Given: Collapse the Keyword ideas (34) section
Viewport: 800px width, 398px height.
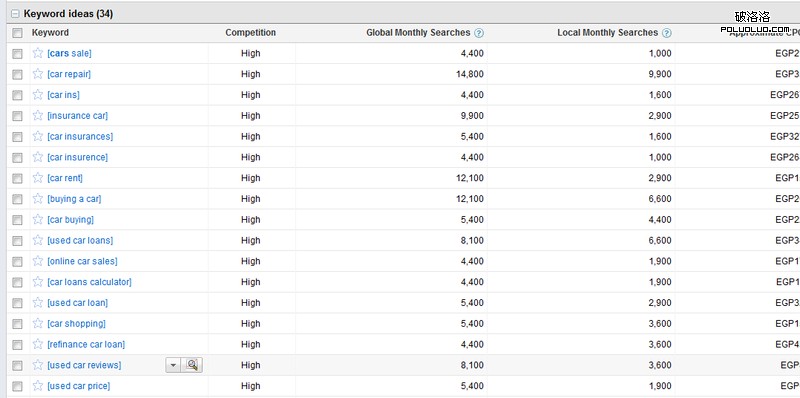Looking at the screenshot, I should point(15,14).
